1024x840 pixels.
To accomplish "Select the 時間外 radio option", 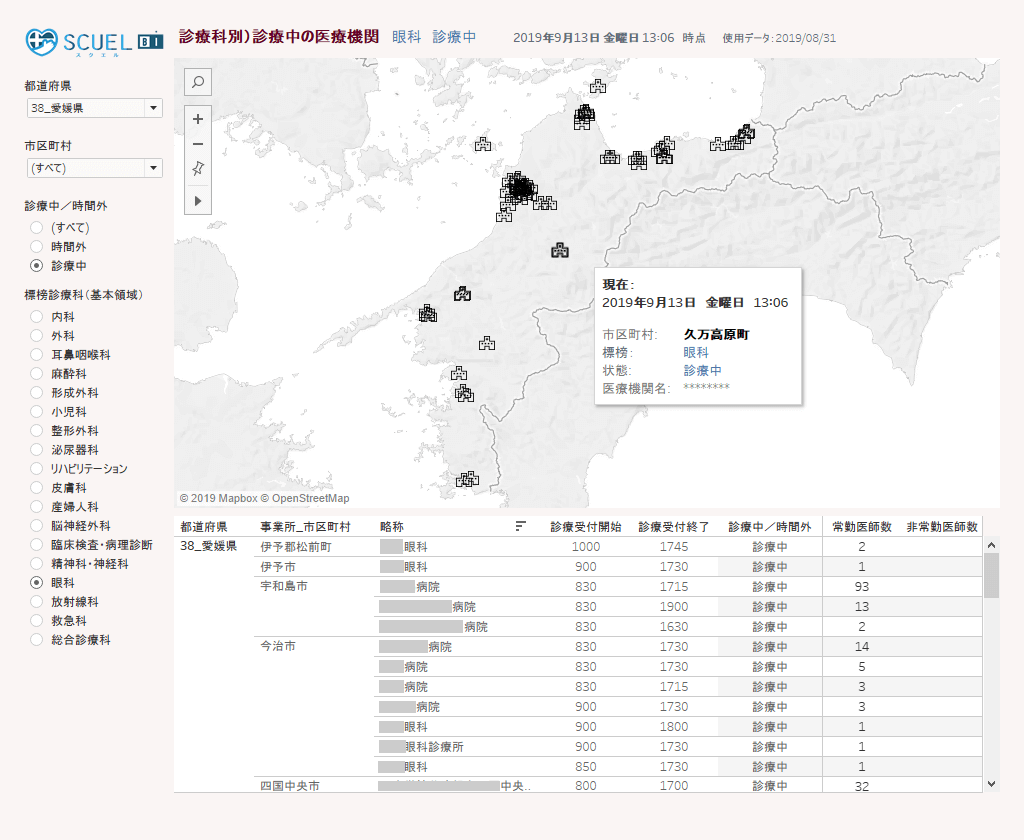I will 37,246.
